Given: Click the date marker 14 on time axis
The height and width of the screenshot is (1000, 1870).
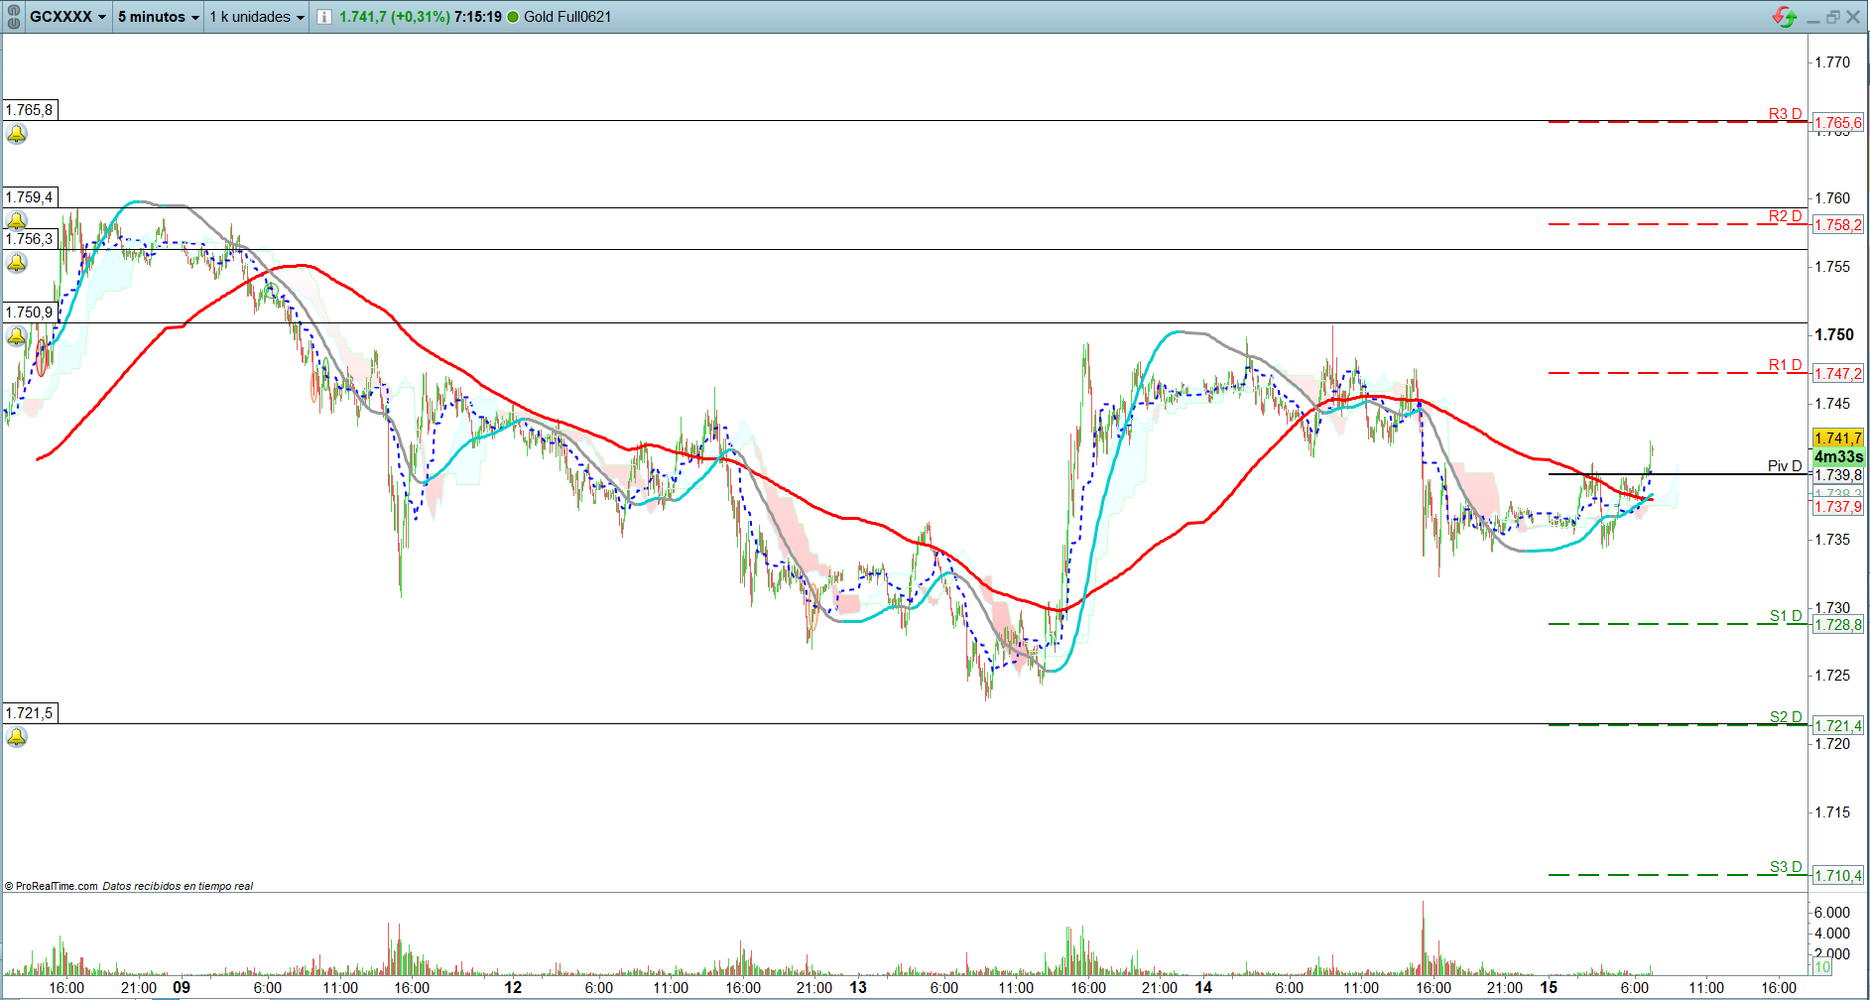Looking at the screenshot, I should coord(1203,987).
